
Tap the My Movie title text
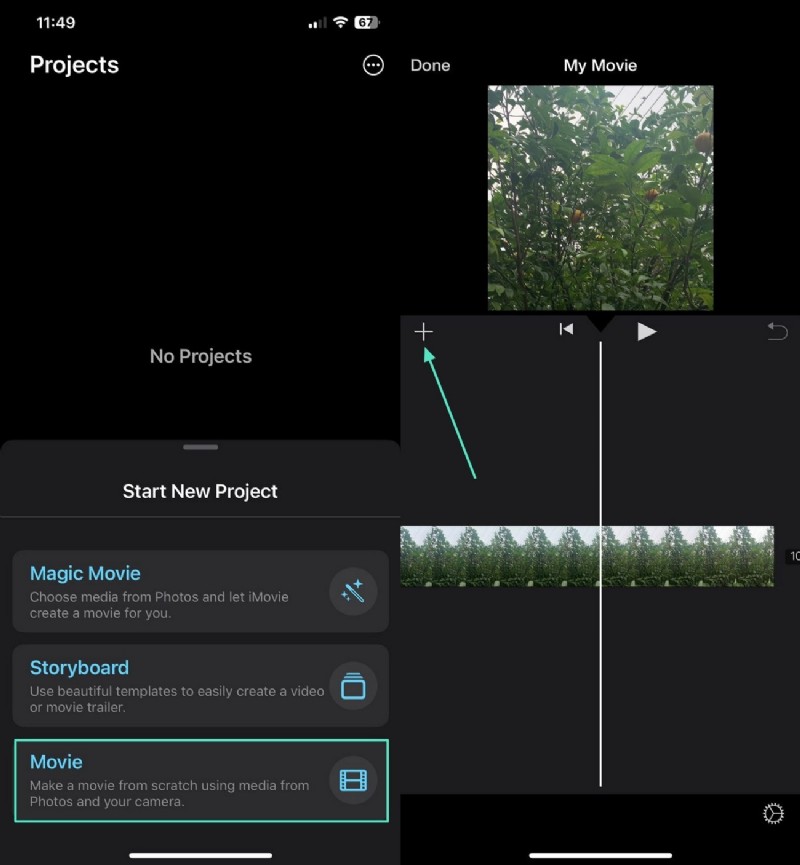(x=600, y=65)
